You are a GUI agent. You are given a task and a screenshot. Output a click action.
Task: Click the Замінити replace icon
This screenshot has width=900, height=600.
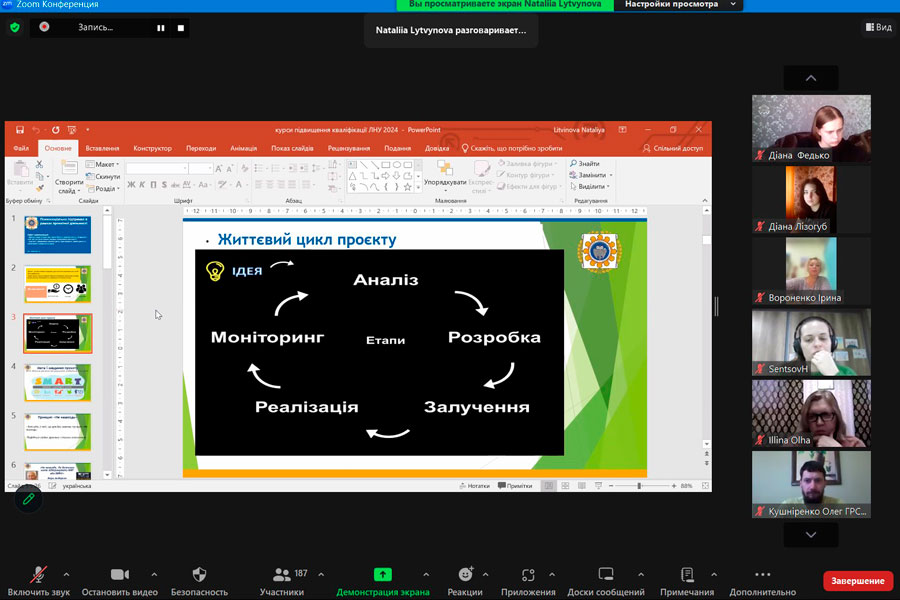click(573, 175)
